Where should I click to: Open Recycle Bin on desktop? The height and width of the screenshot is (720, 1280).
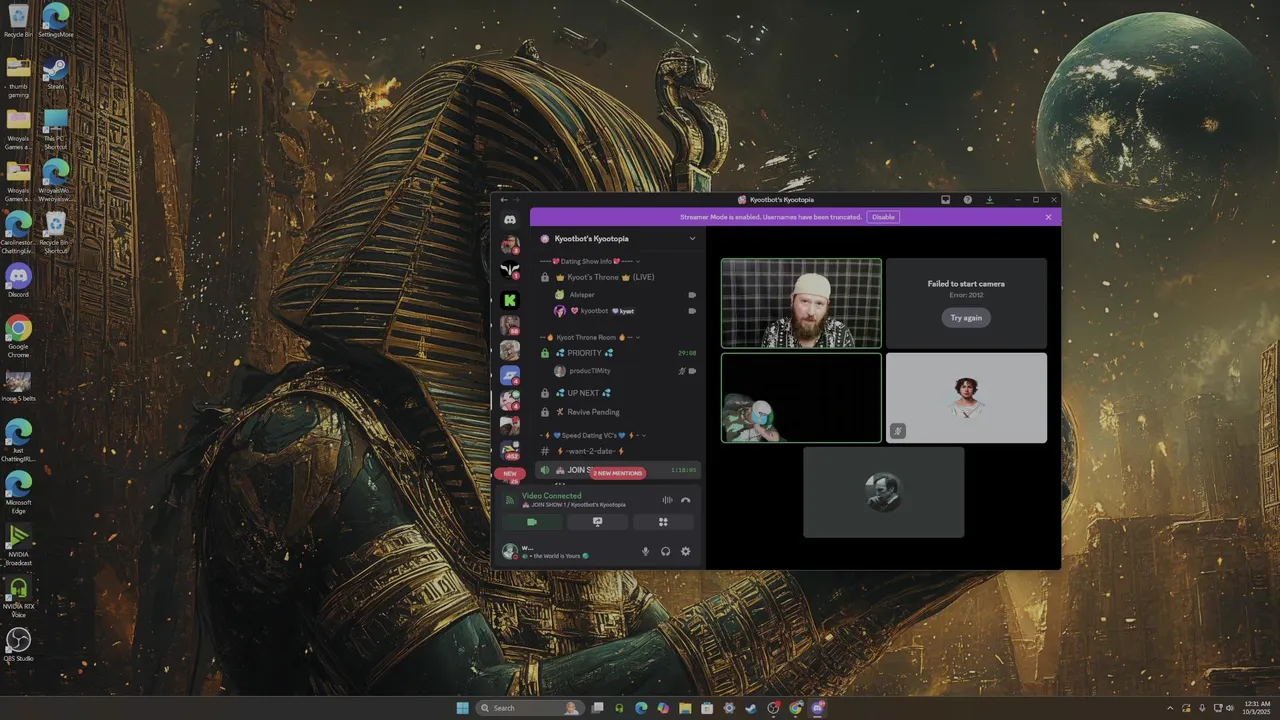[18, 21]
